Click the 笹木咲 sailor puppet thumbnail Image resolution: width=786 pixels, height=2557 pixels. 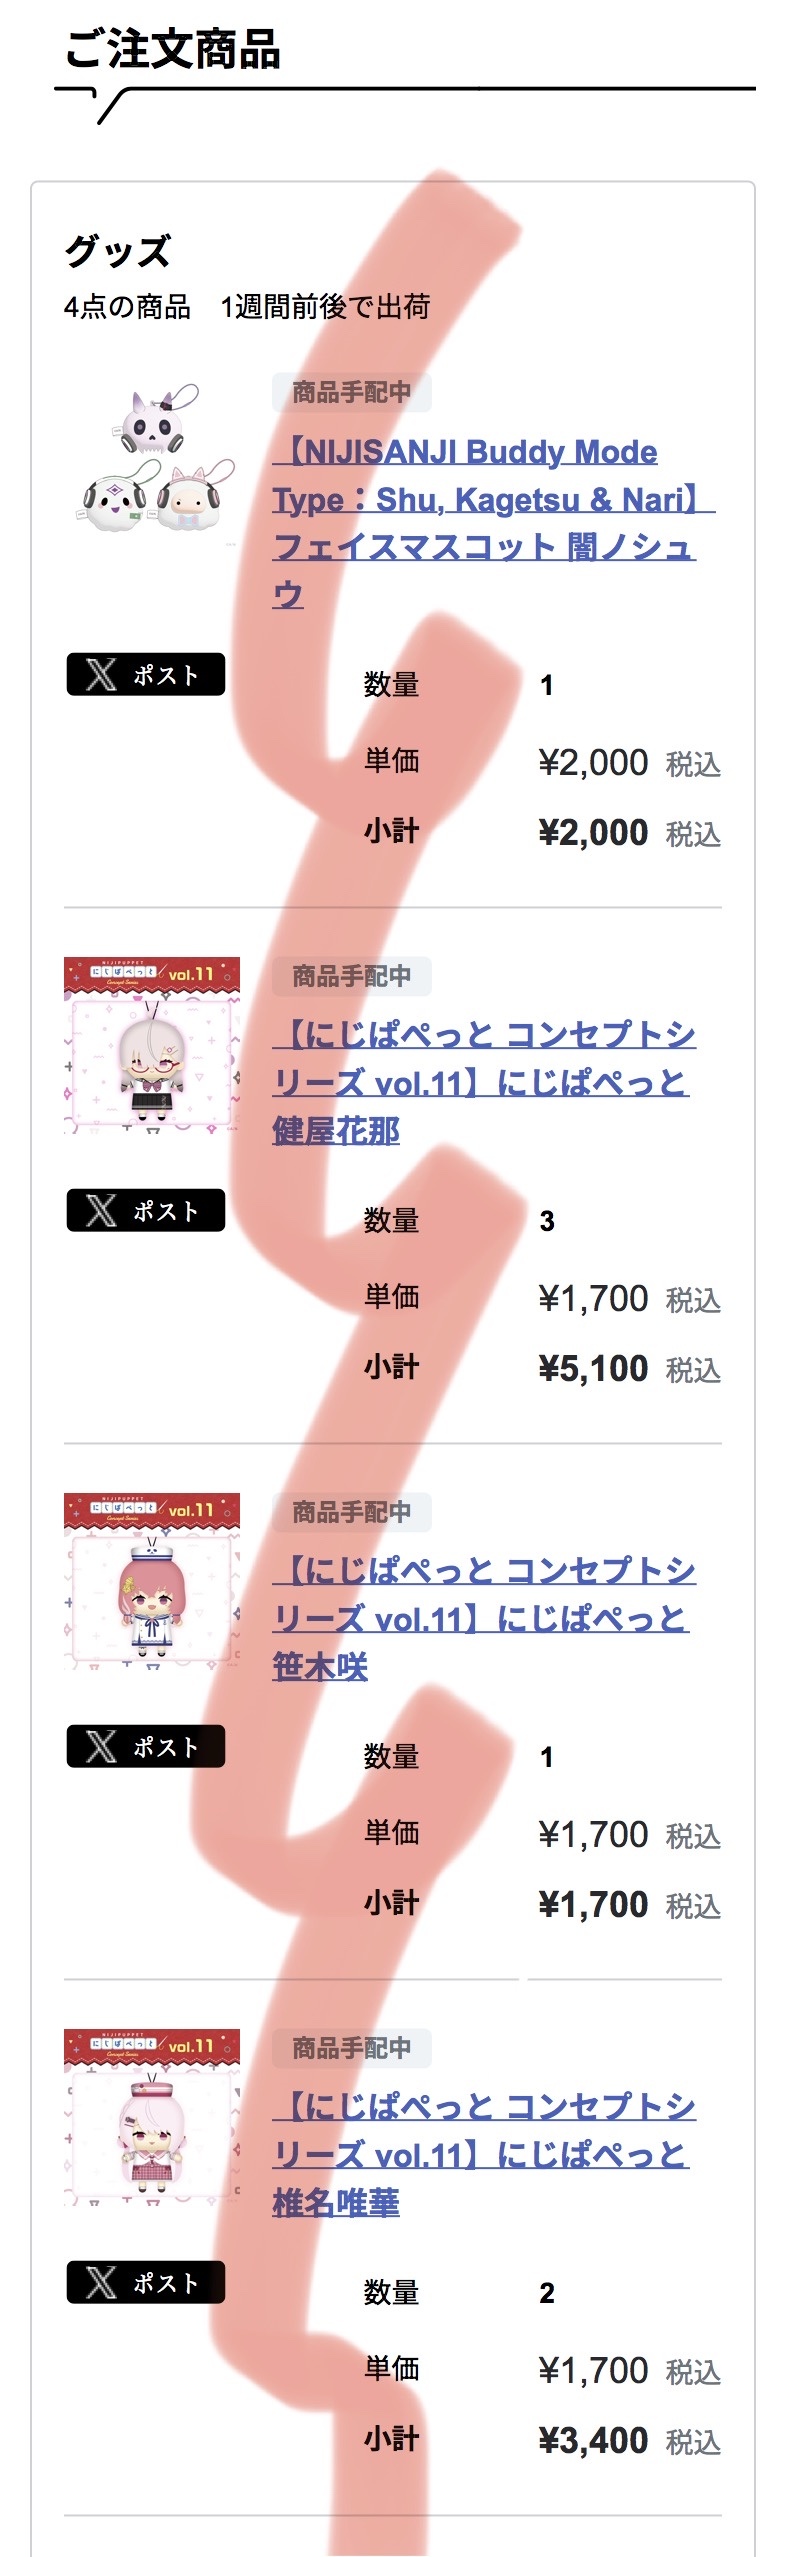(152, 1581)
